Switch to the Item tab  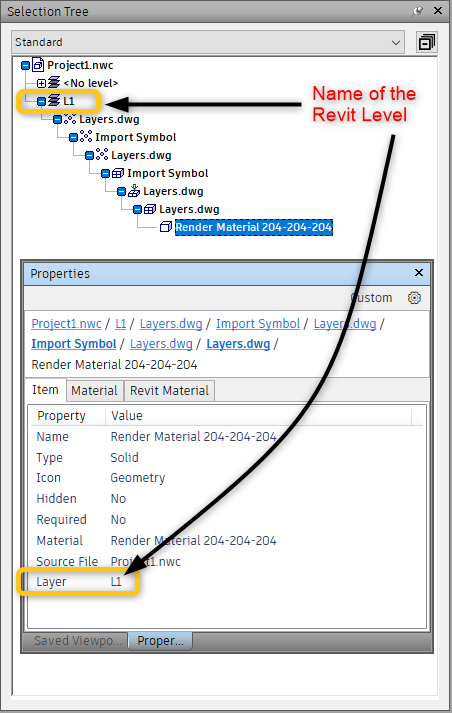(x=45, y=390)
